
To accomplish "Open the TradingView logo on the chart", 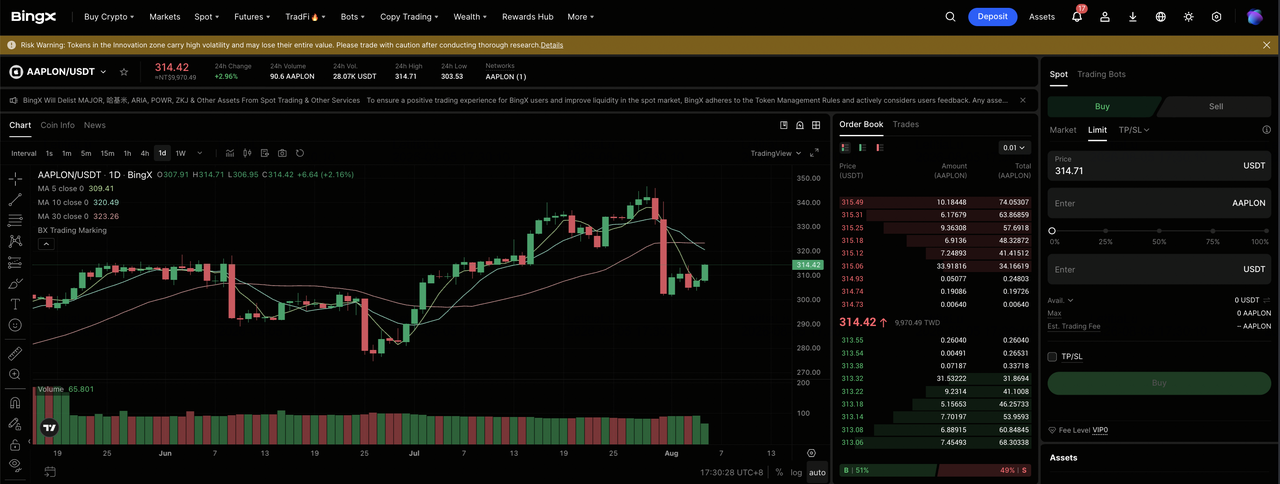I will (49, 427).
